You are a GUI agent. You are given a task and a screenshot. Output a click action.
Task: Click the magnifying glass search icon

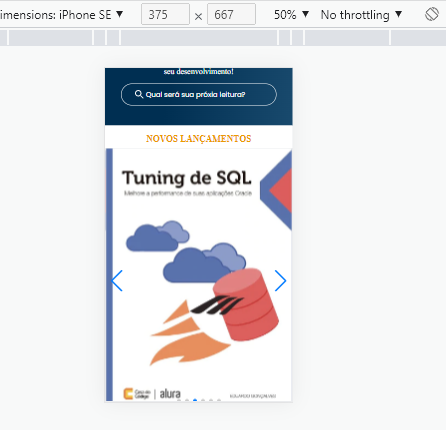(139, 94)
